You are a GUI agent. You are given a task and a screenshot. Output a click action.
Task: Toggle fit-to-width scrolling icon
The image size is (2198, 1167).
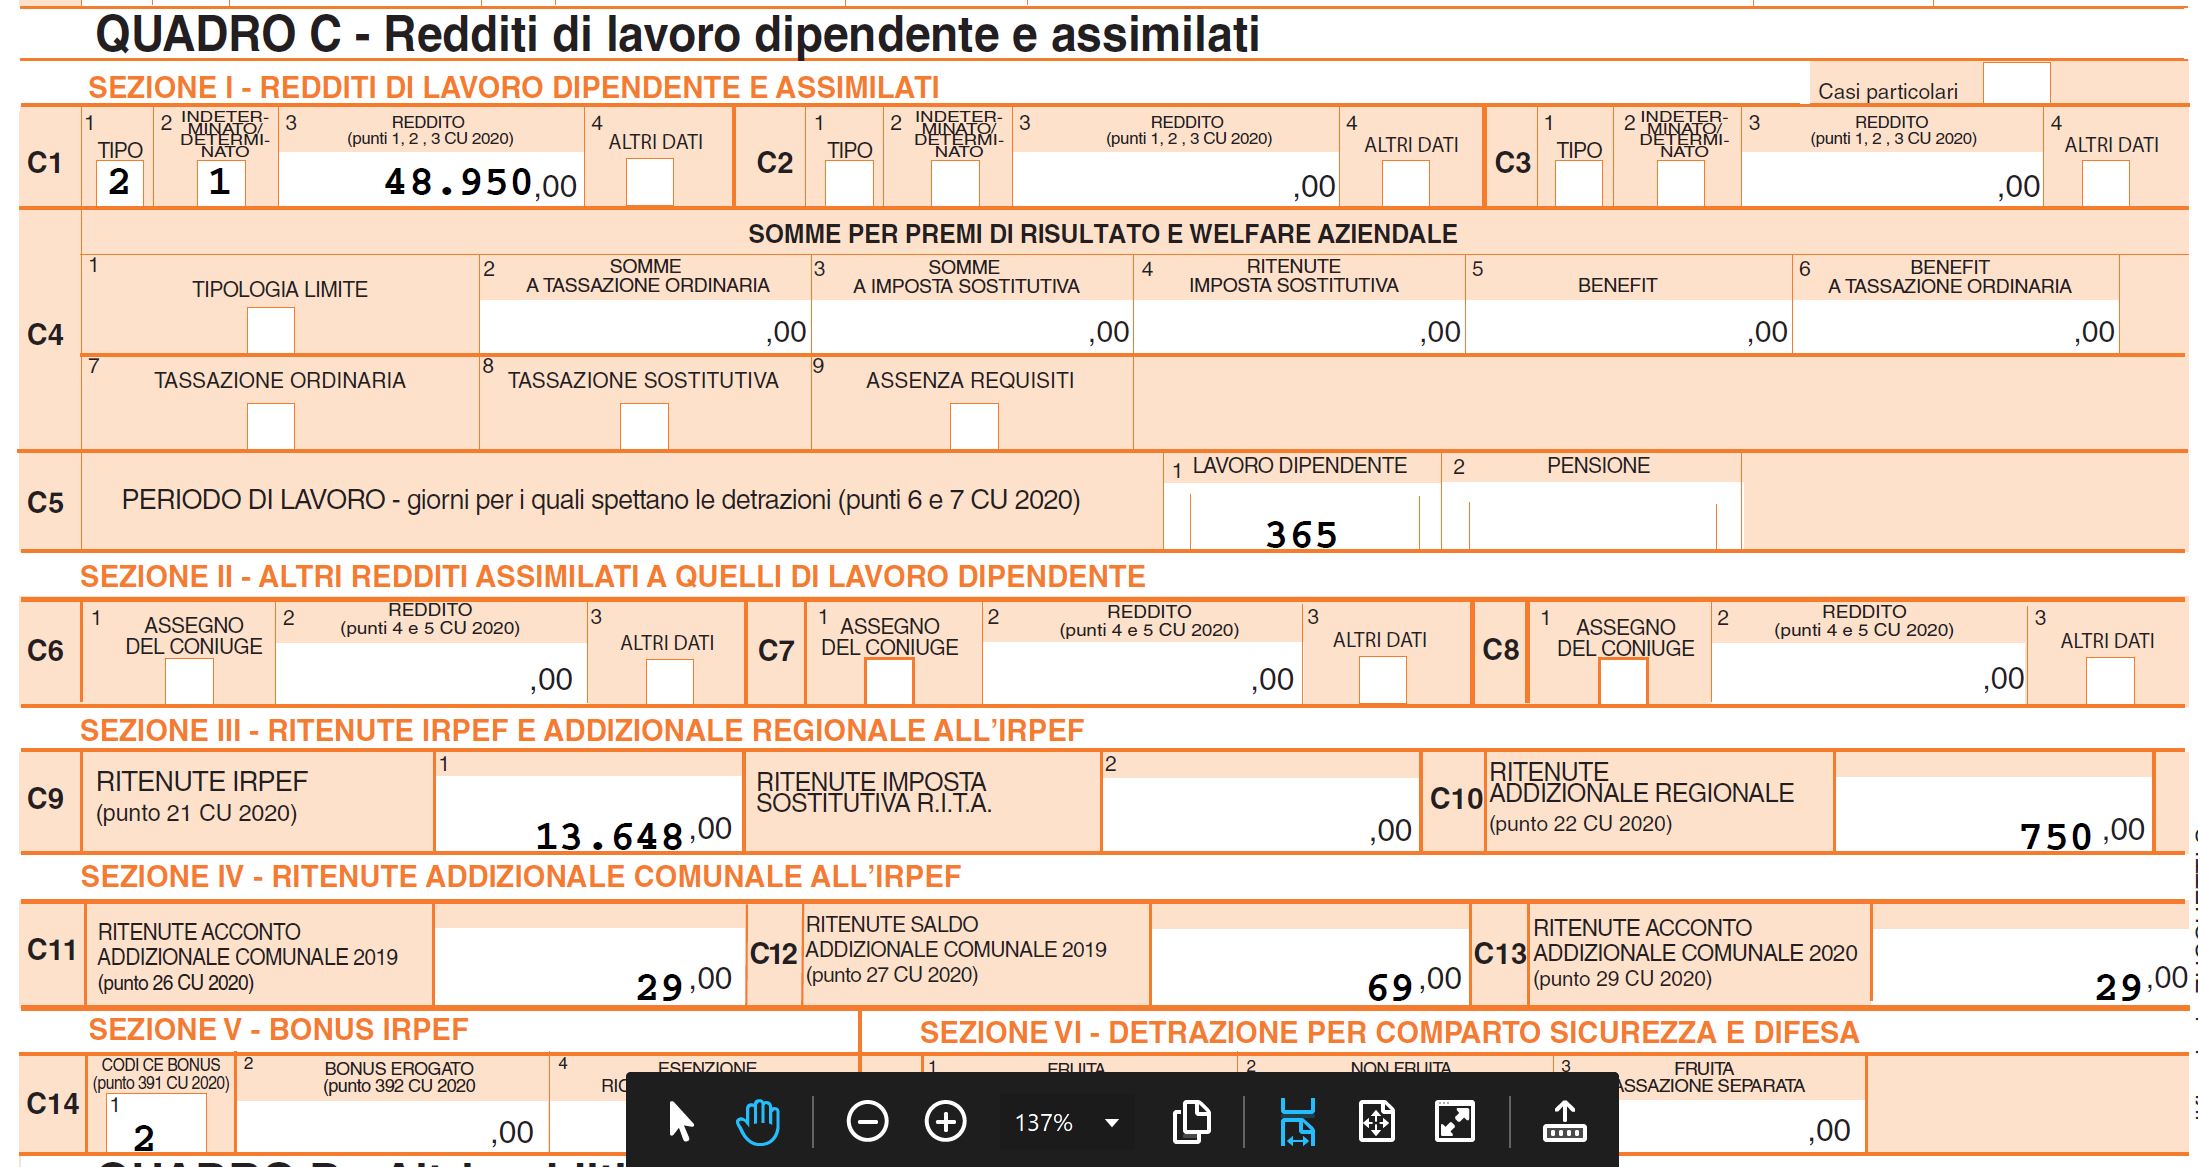[1297, 1121]
